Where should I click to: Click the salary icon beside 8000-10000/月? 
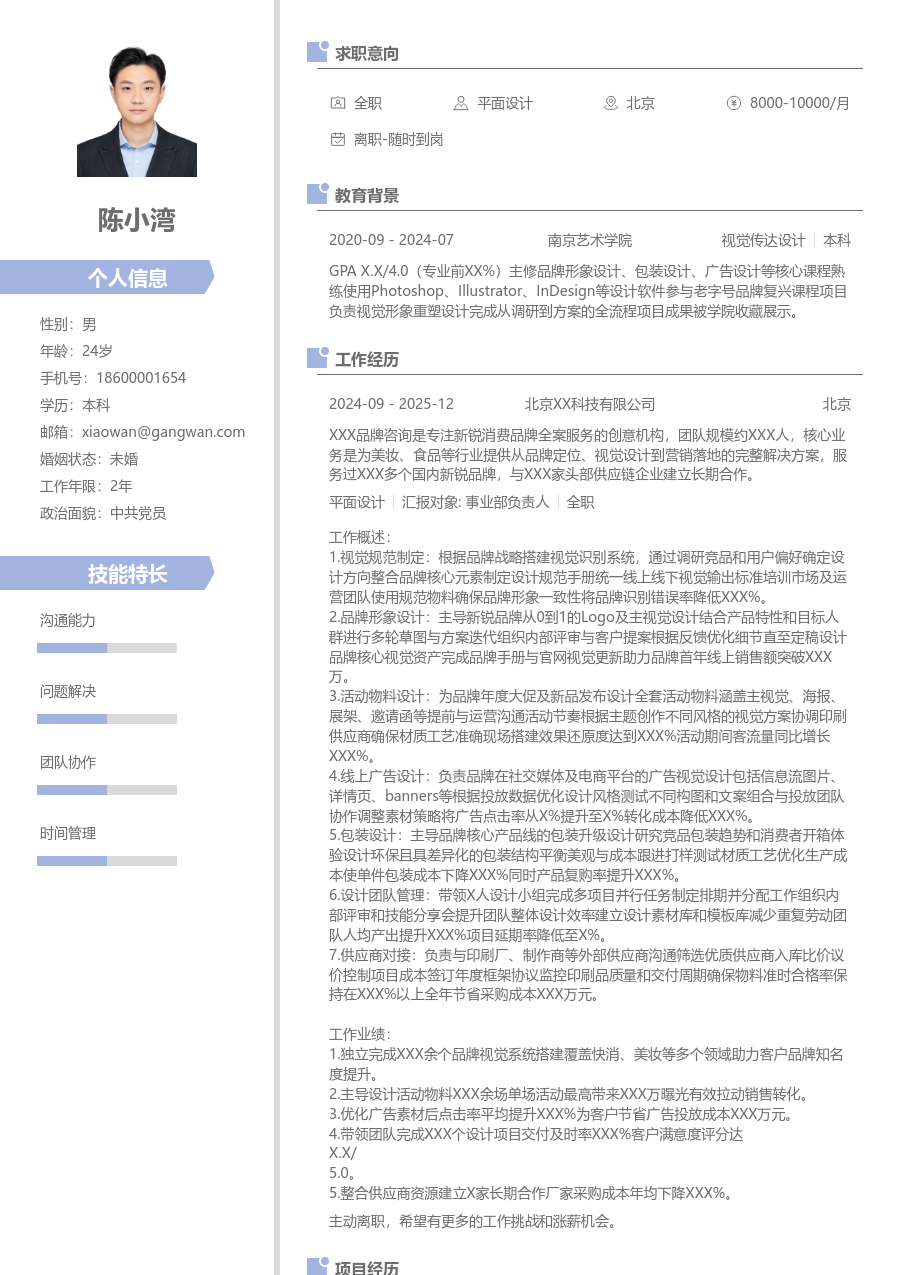735,103
